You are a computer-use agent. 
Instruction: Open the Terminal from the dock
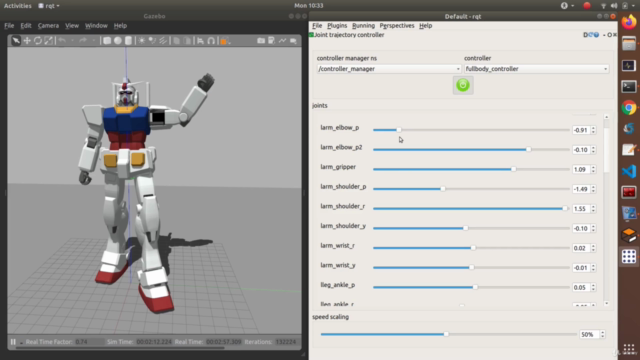click(629, 87)
